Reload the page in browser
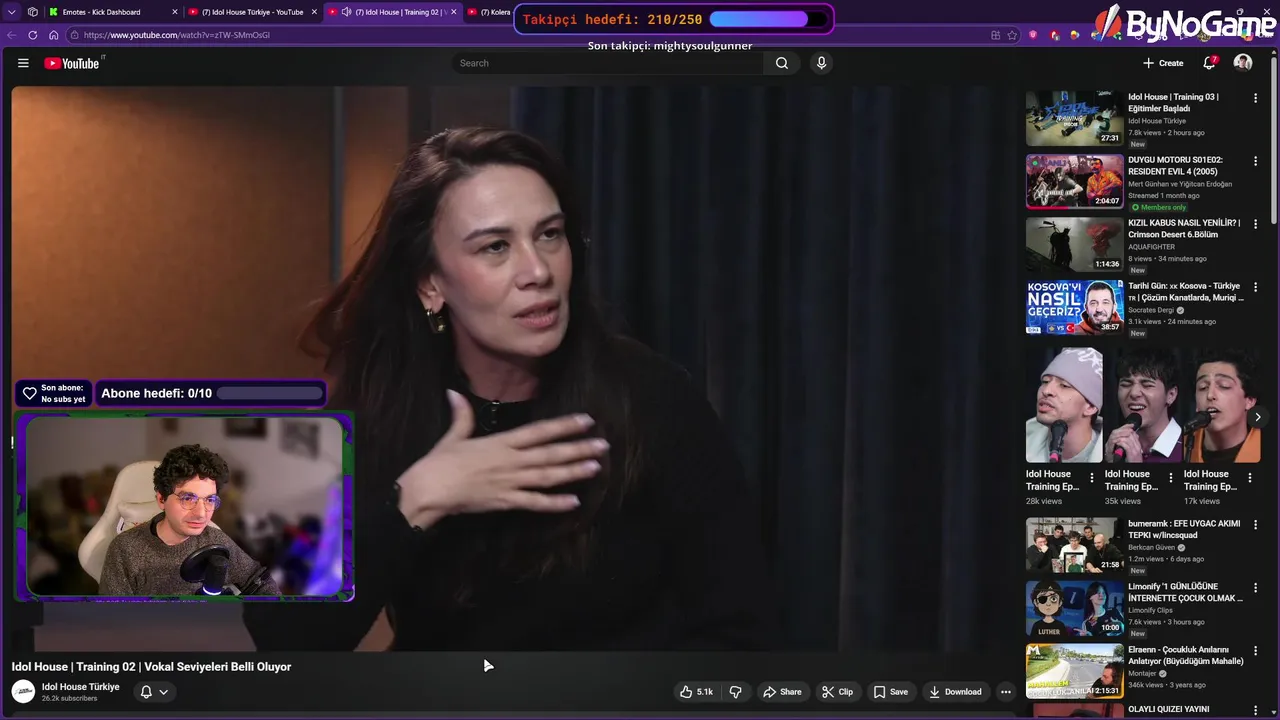Viewport: 1280px width, 720px height. pos(32,35)
